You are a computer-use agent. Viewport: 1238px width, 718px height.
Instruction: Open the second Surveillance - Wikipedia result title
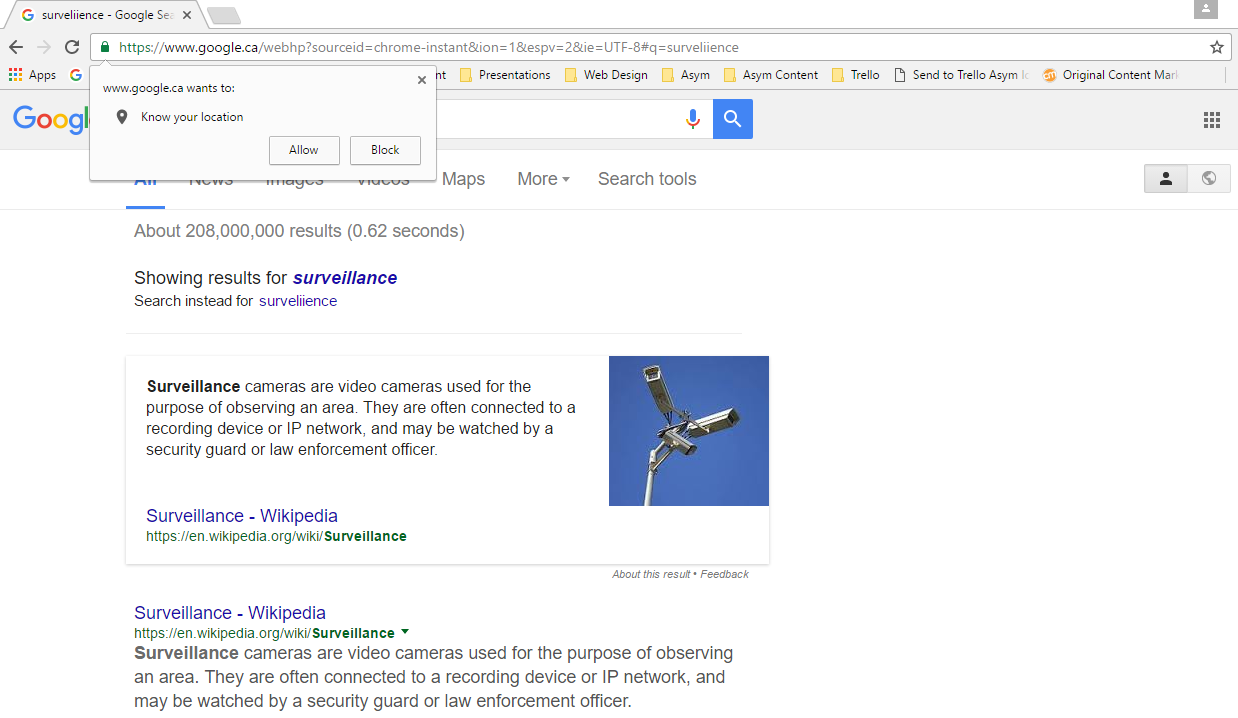(230, 613)
